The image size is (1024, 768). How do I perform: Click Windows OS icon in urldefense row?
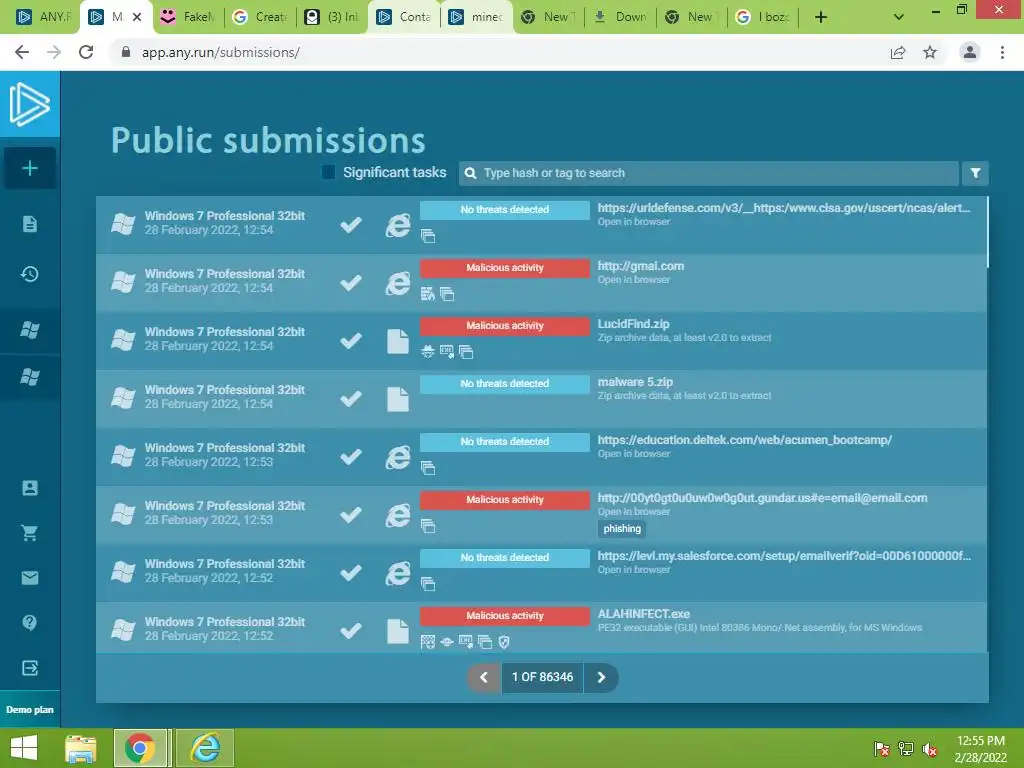tap(123, 223)
